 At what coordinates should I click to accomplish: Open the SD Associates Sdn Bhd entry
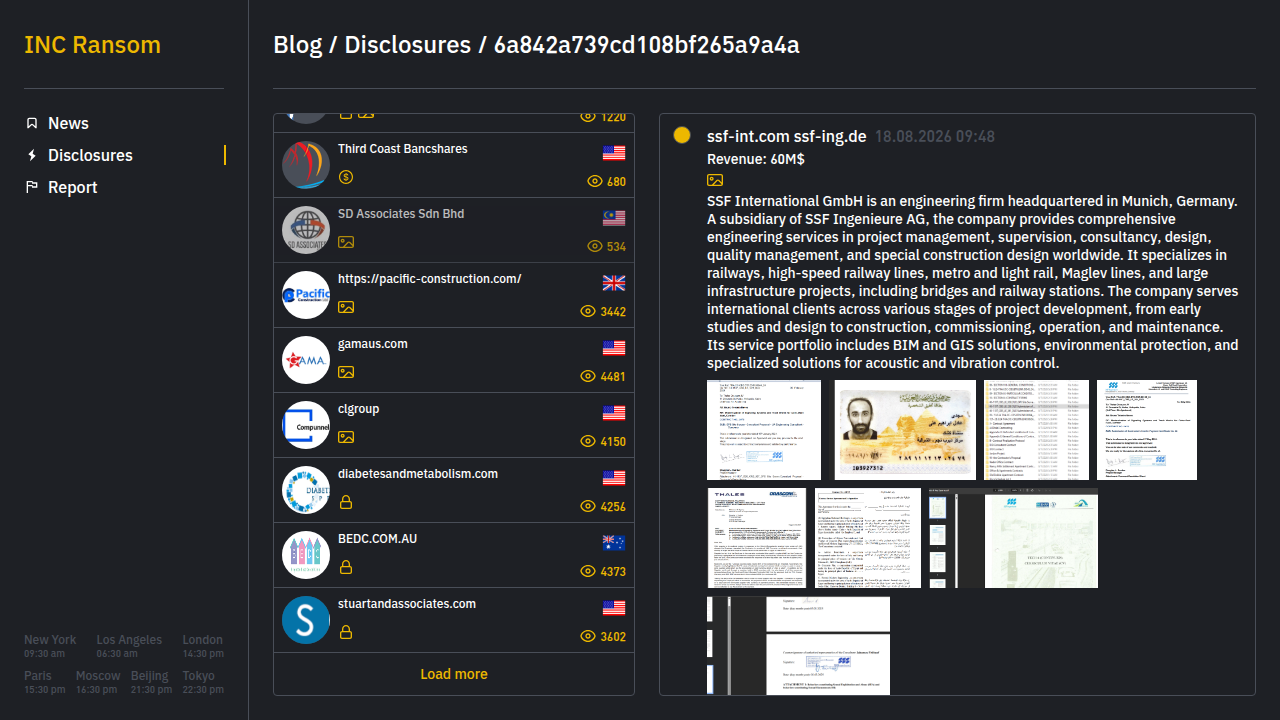click(454, 230)
